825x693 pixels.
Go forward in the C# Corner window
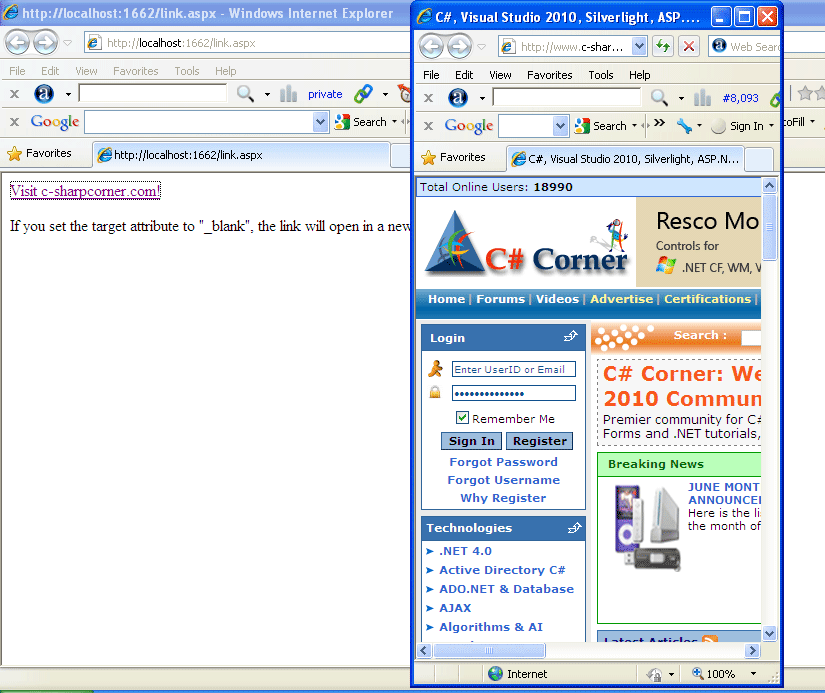[x=460, y=47]
